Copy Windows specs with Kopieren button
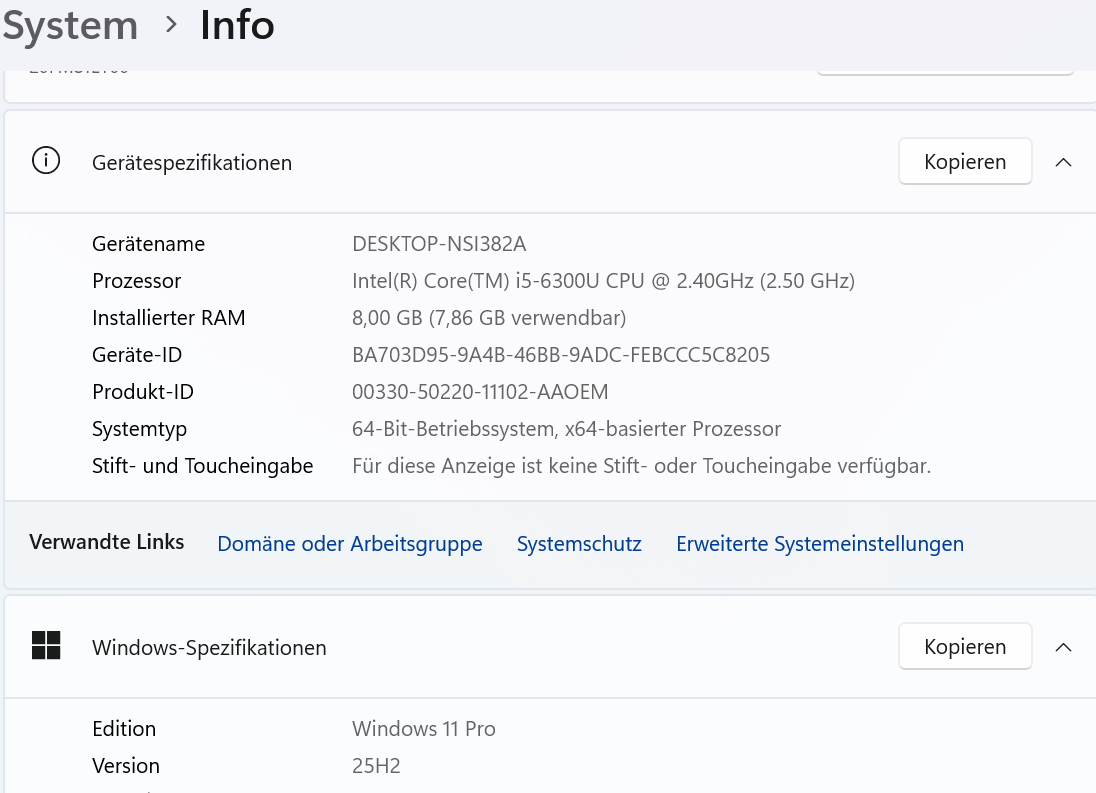Viewport: 1096px width, 793px height. pyautogui.click(x=965, y=646)
